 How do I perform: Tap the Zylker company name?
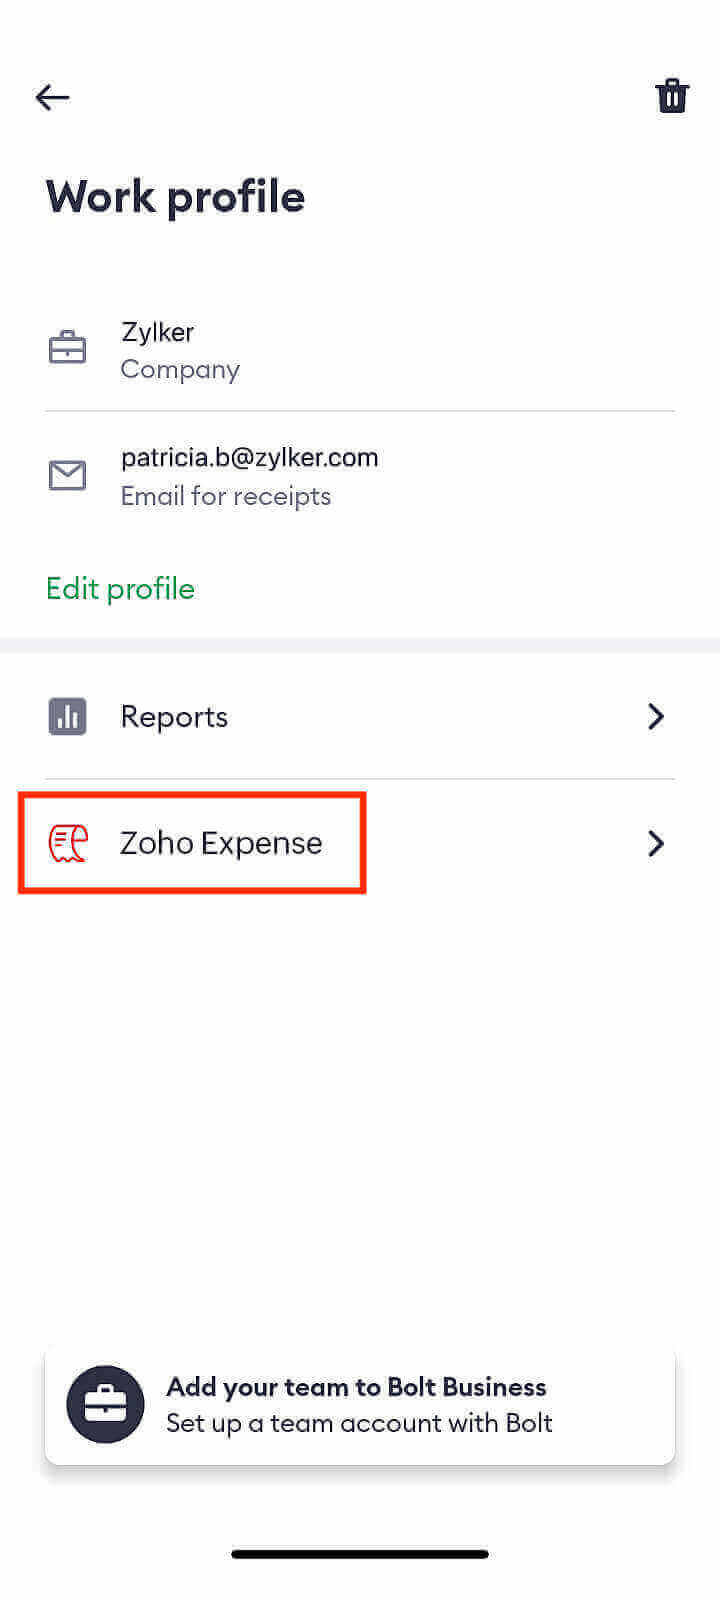coord(157,331)
